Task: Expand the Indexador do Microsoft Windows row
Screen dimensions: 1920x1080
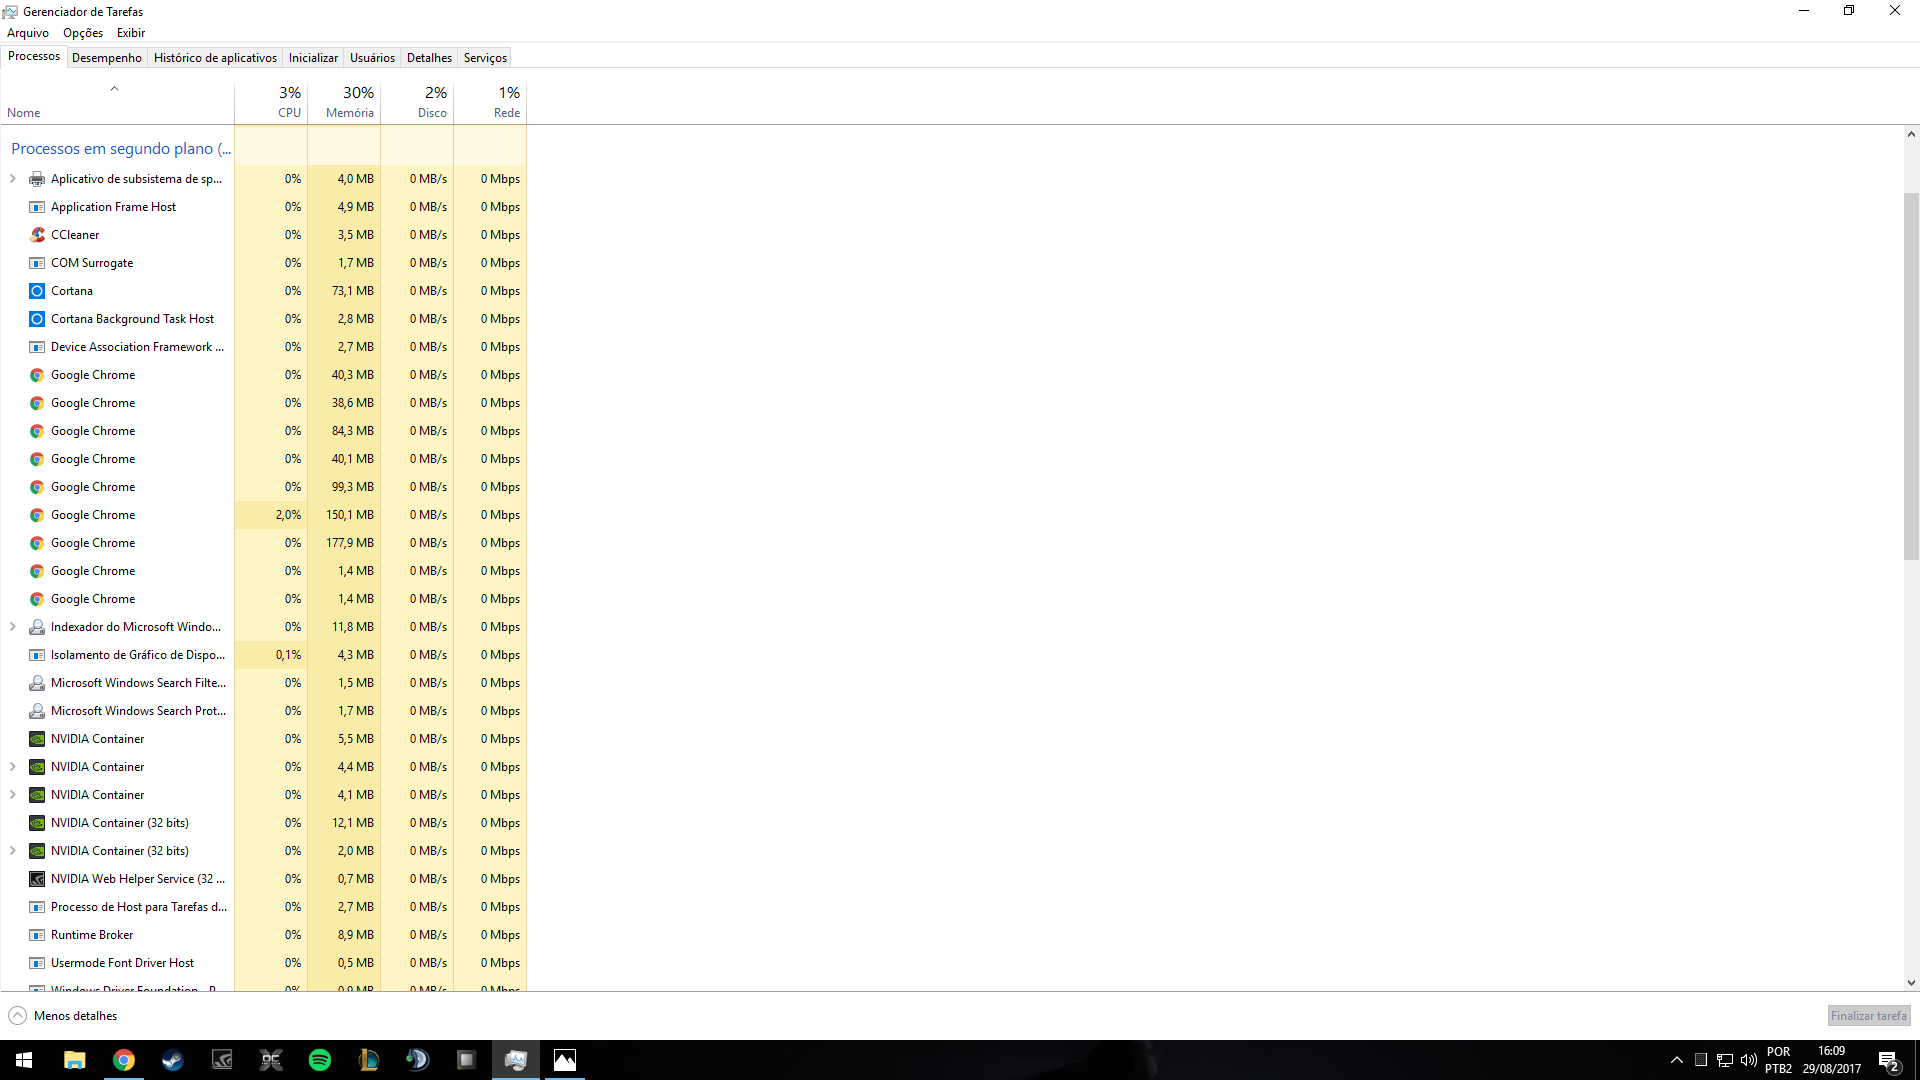Action: click(12, 627)
